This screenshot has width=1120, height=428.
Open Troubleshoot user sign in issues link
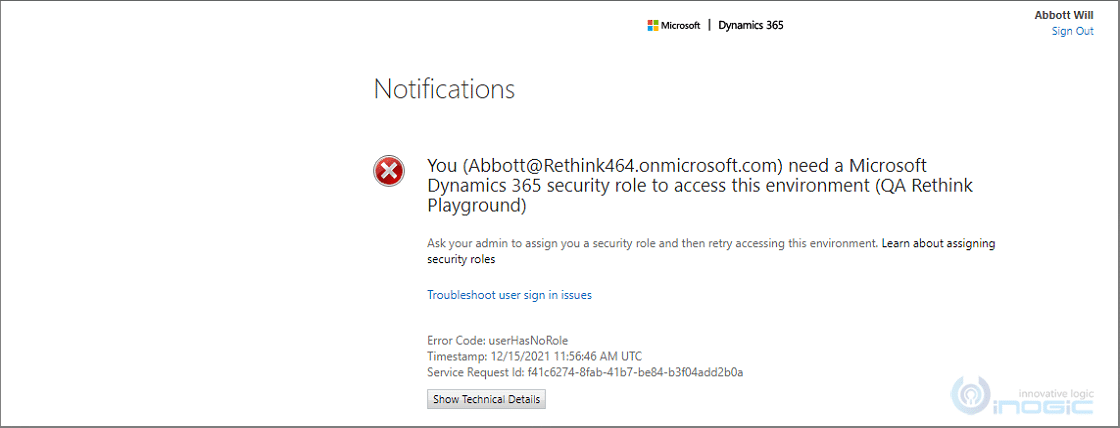click(509, 294)
